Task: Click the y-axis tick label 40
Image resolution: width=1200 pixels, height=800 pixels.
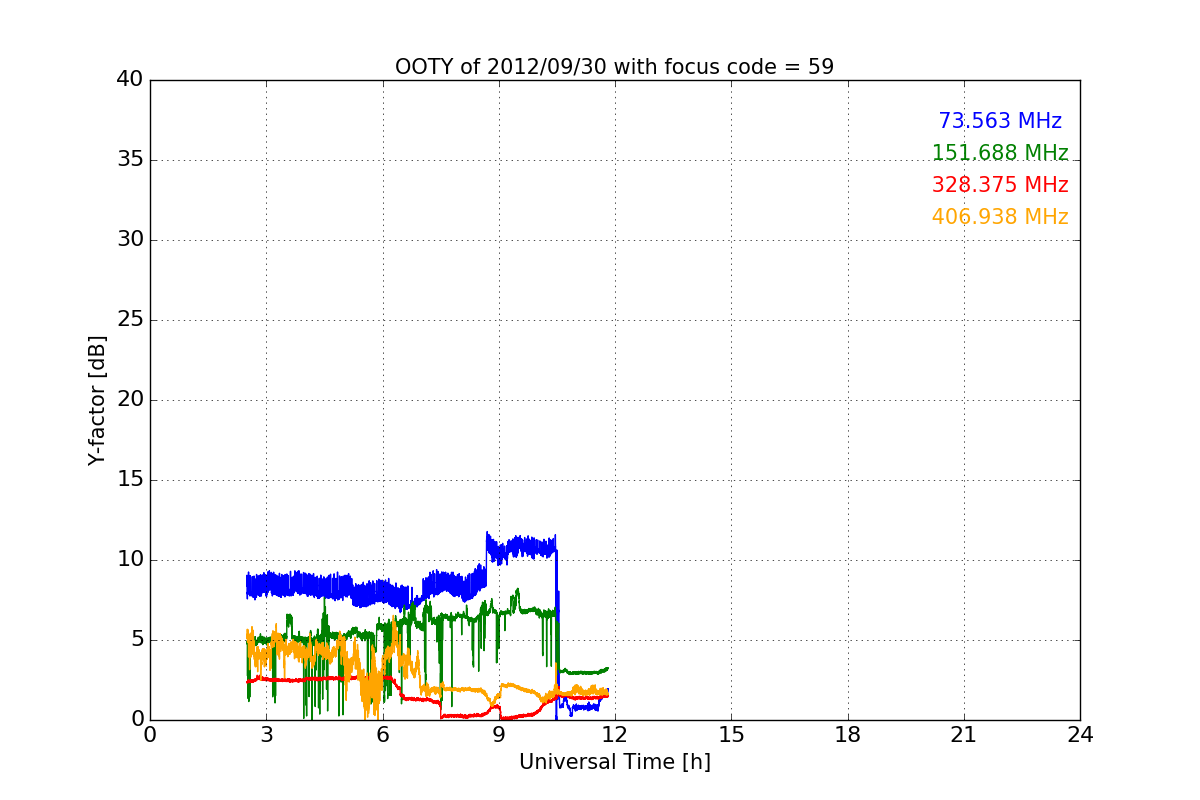Action: [130, 80]
